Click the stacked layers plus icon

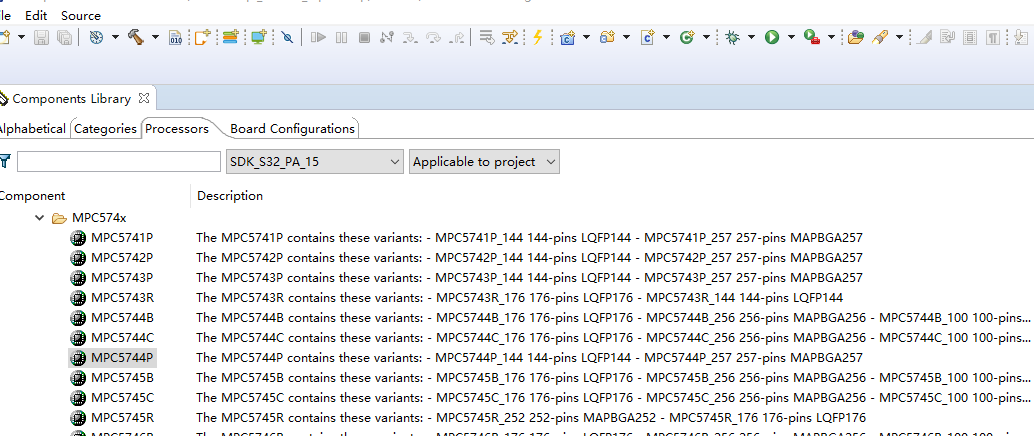coord(230,37)
